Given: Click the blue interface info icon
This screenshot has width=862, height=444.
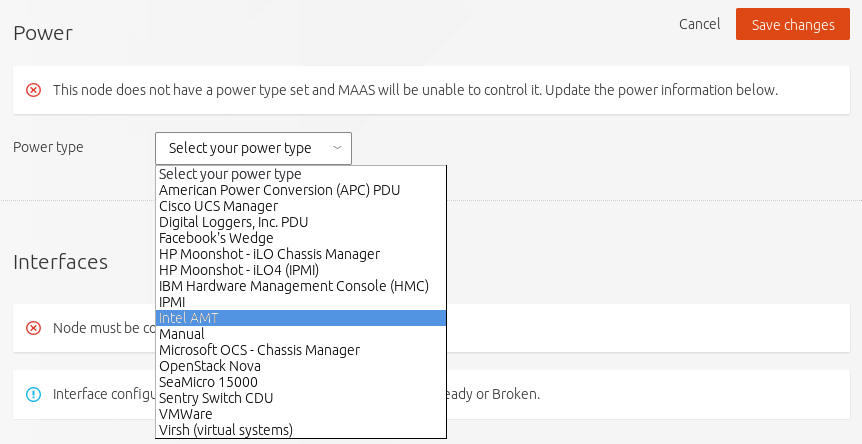Looking at the screenshot, I should (x=33, y=394).
